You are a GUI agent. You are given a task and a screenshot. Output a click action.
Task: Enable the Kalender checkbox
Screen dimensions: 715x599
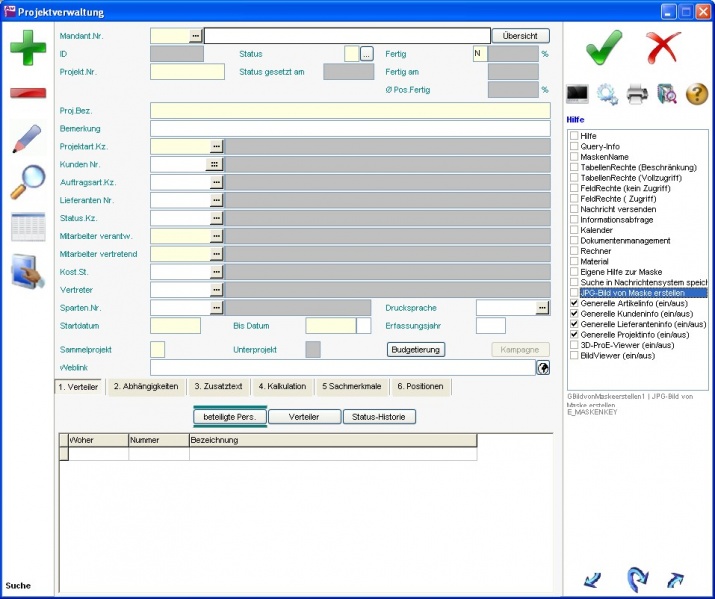[574, 230]
